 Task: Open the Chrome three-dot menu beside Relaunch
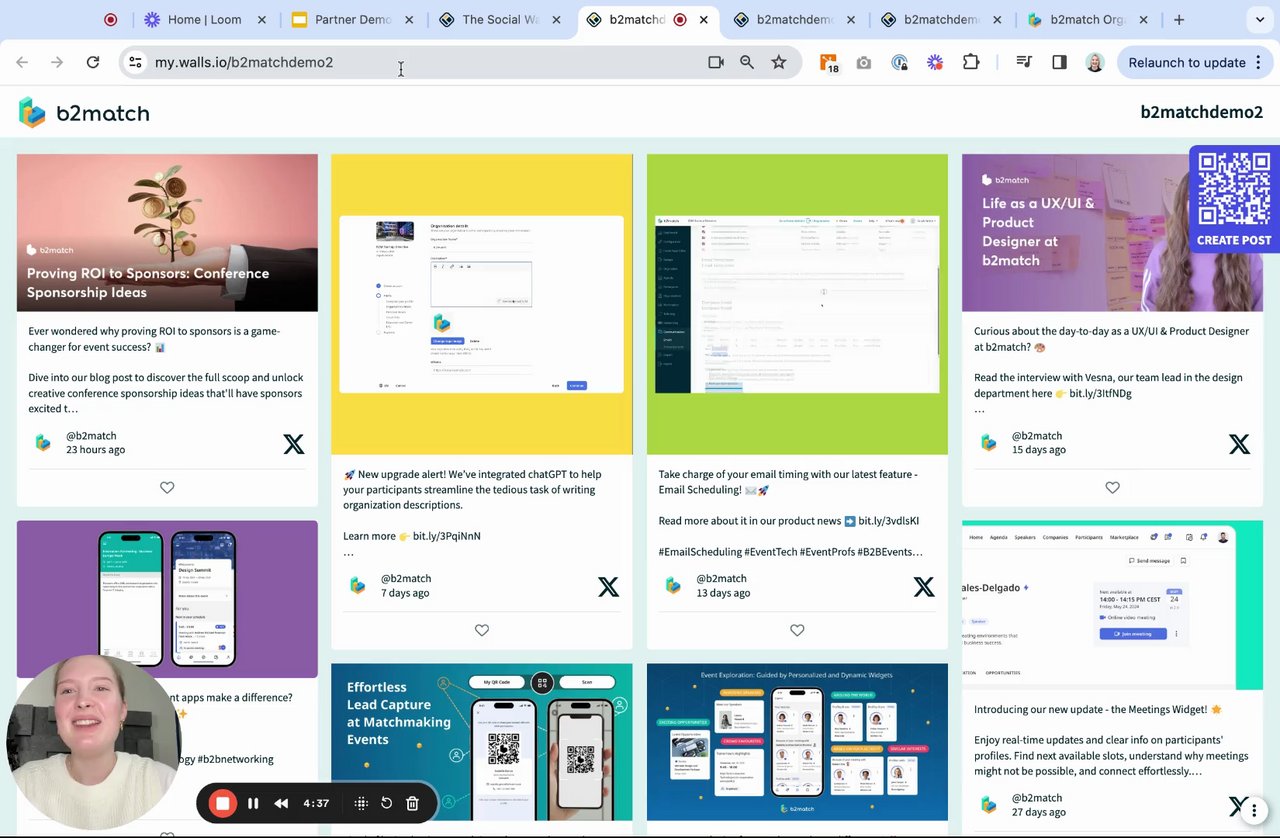[x=1258, y=62]
